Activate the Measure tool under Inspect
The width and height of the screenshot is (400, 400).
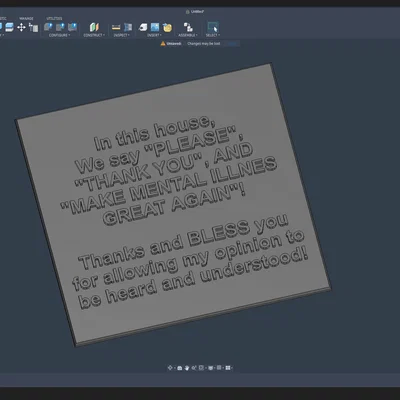116,27
